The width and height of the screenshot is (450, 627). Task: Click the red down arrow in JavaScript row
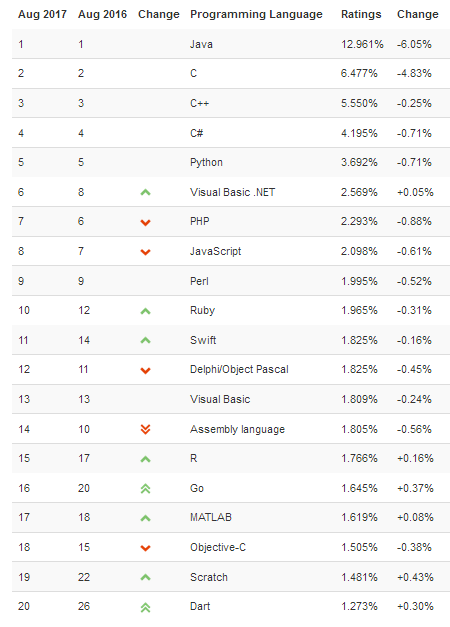click(x=146, y=252)
